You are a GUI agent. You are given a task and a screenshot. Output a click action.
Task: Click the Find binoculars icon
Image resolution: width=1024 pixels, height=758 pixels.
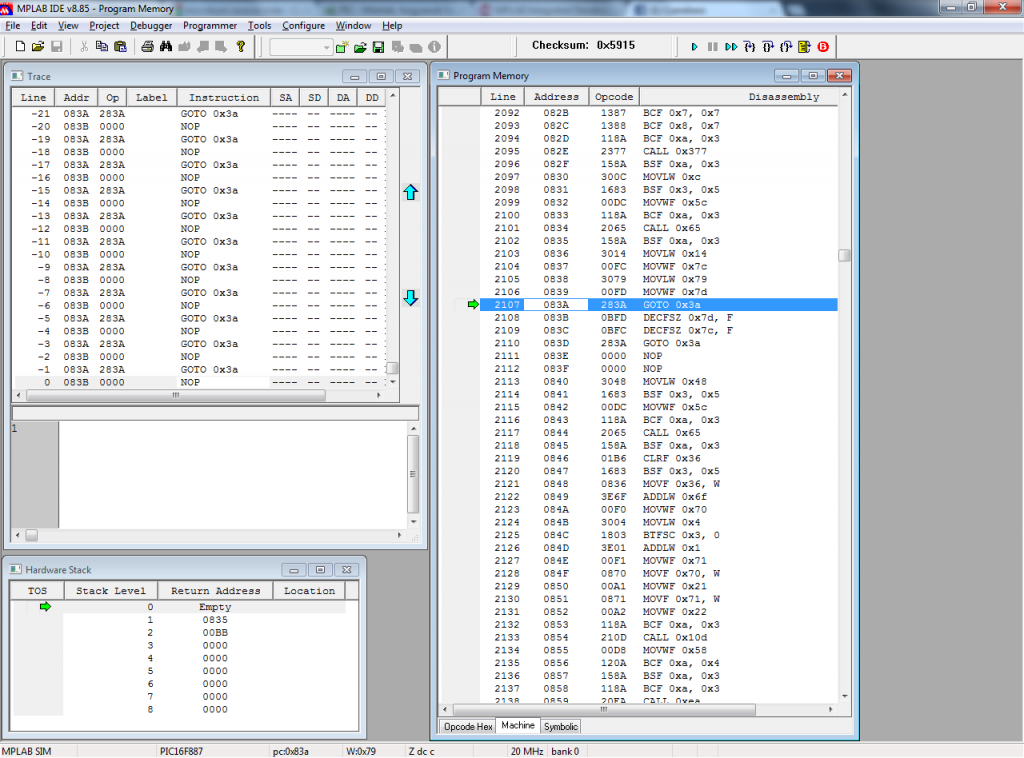[166, 46]
